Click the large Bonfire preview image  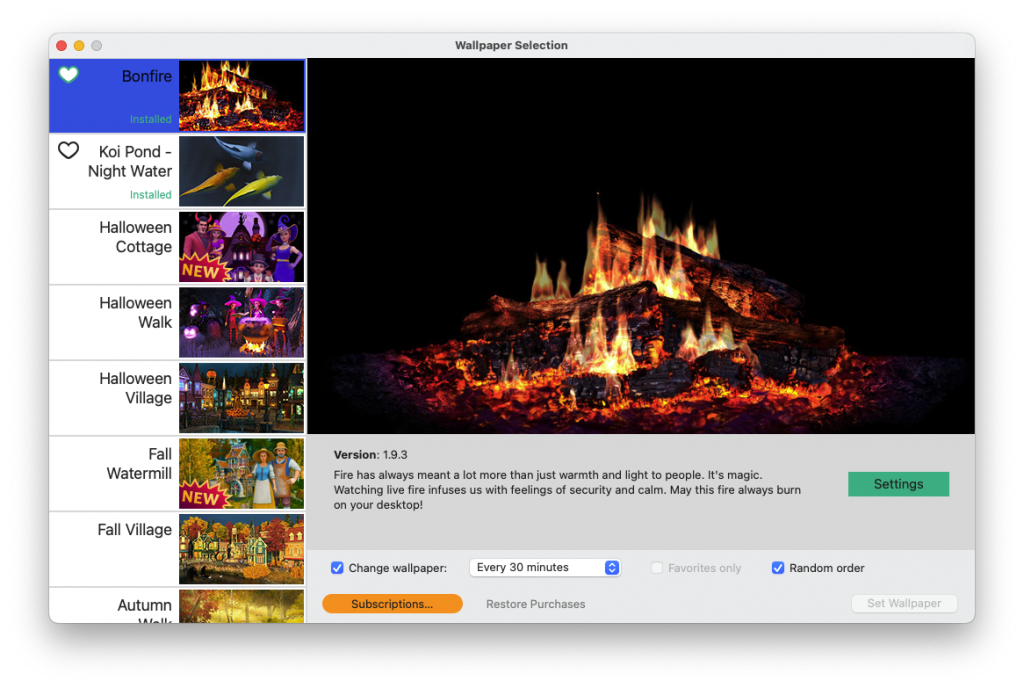(641, 246)
